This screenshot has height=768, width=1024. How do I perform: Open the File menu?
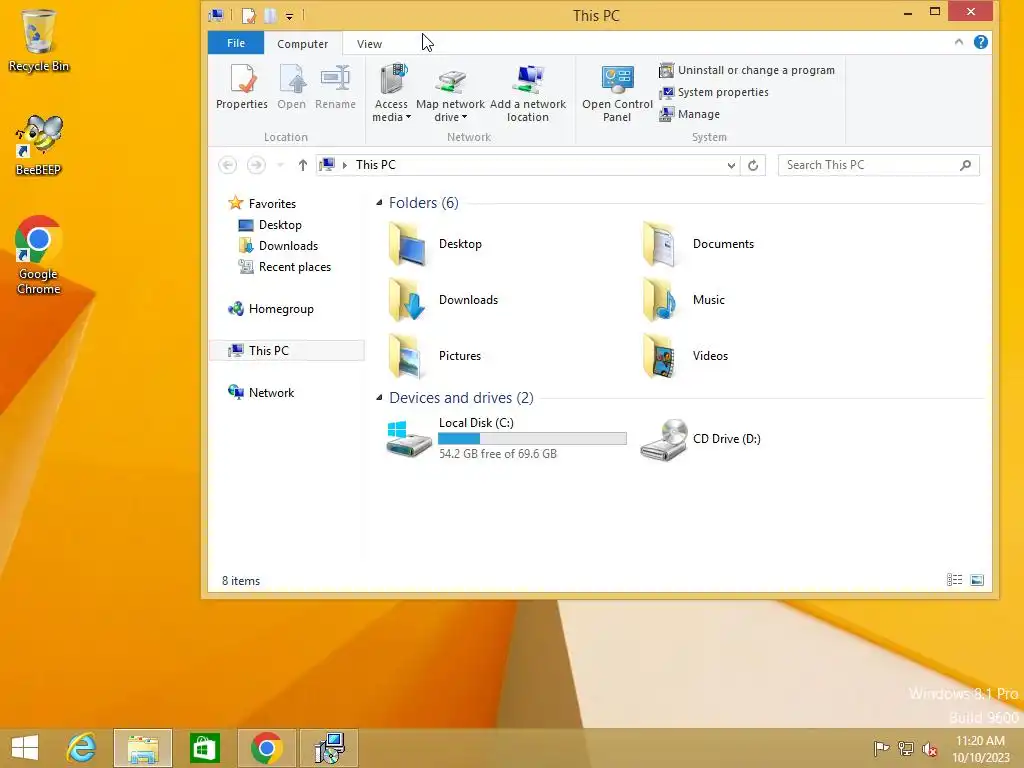(x=236, y=43)
